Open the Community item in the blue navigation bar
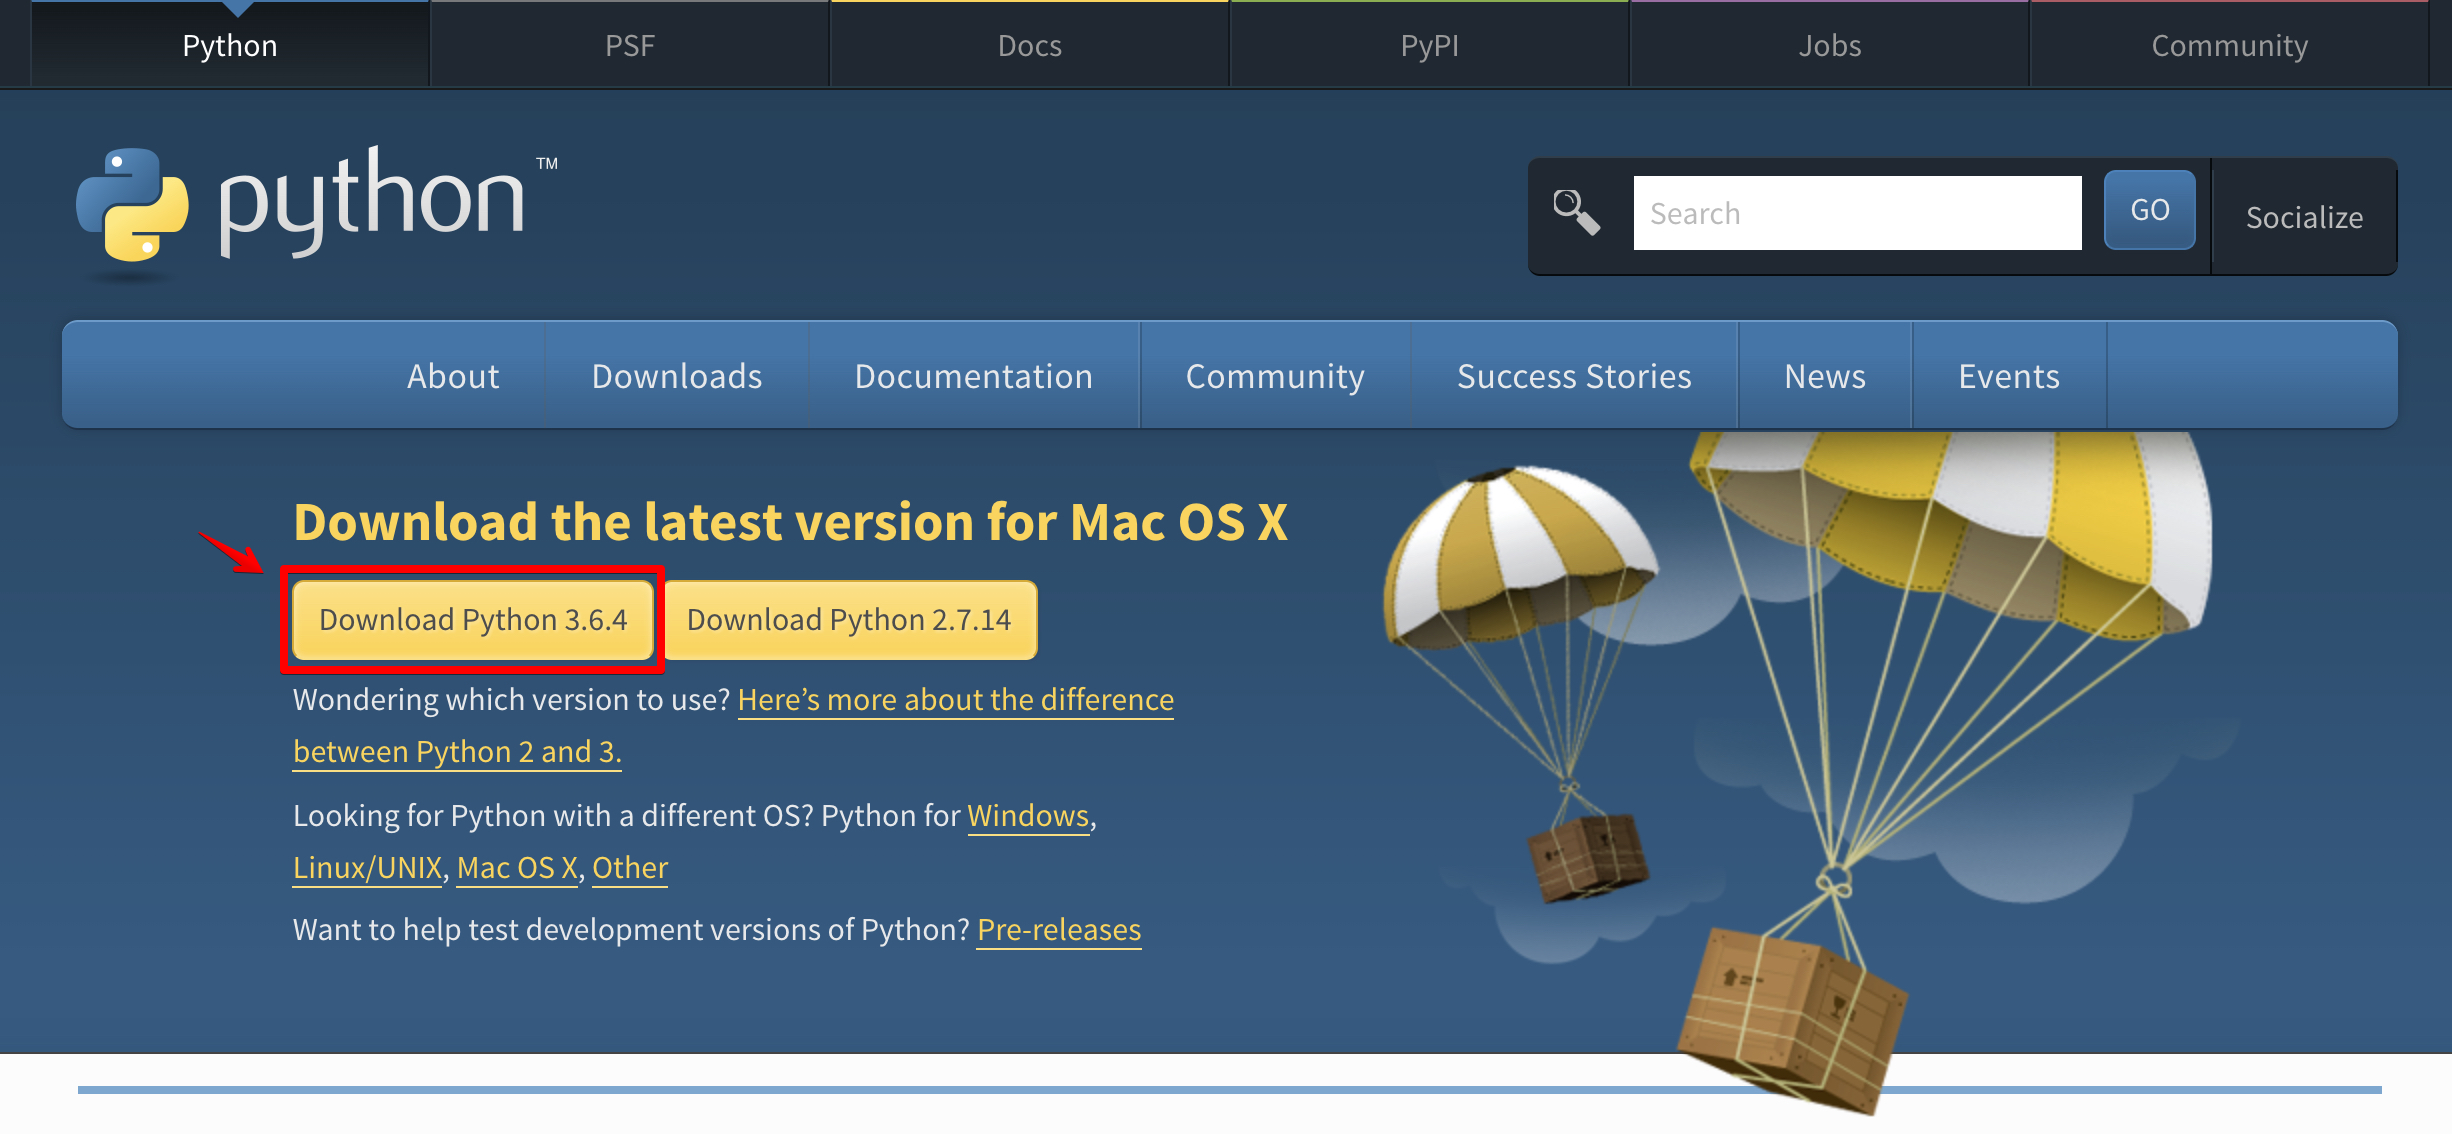Image resolution: width=2452 pixels, height=1134 pixels. point(1275,376)
